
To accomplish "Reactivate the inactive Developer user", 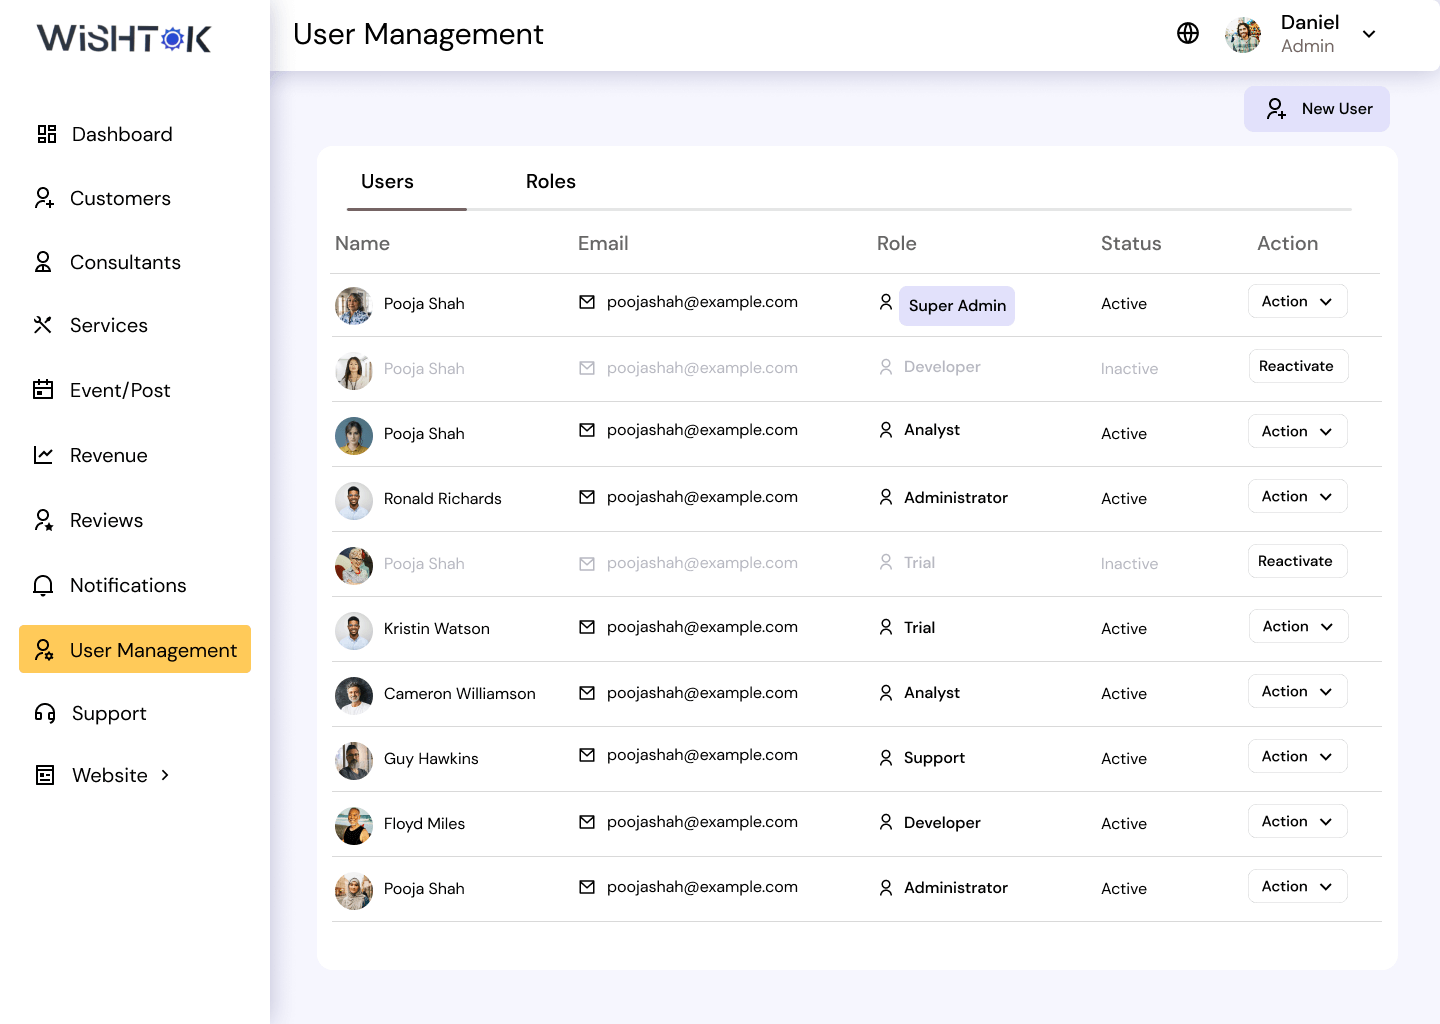I will click(1297, 367).
